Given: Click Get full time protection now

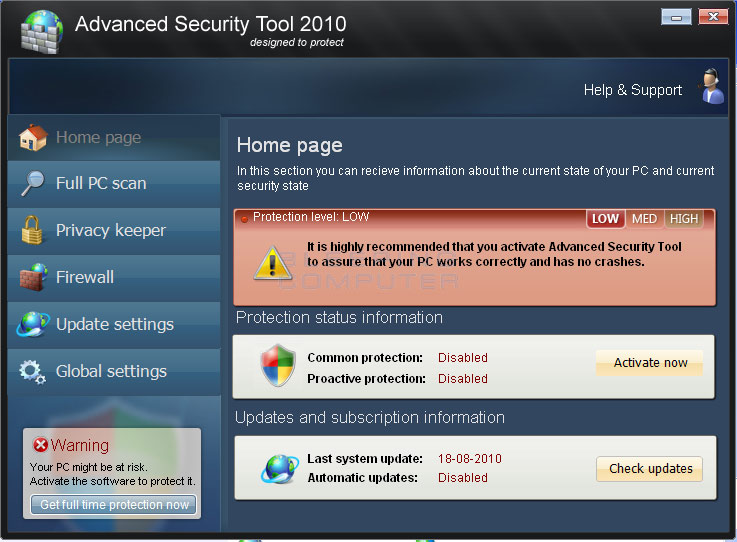Looking at the screenshot, I should pyautogui.click(x=114, y=505).
